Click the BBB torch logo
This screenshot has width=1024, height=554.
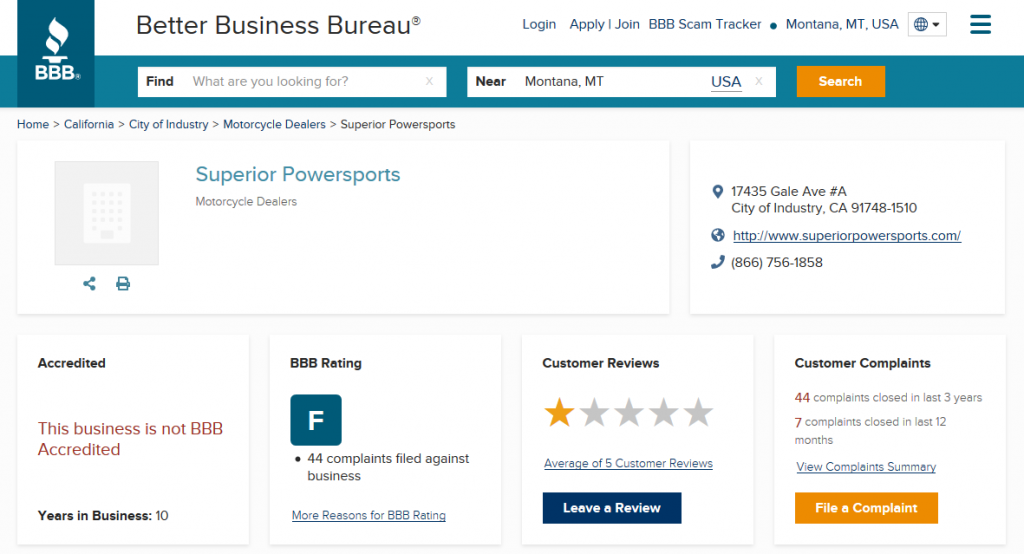[57, 51]
